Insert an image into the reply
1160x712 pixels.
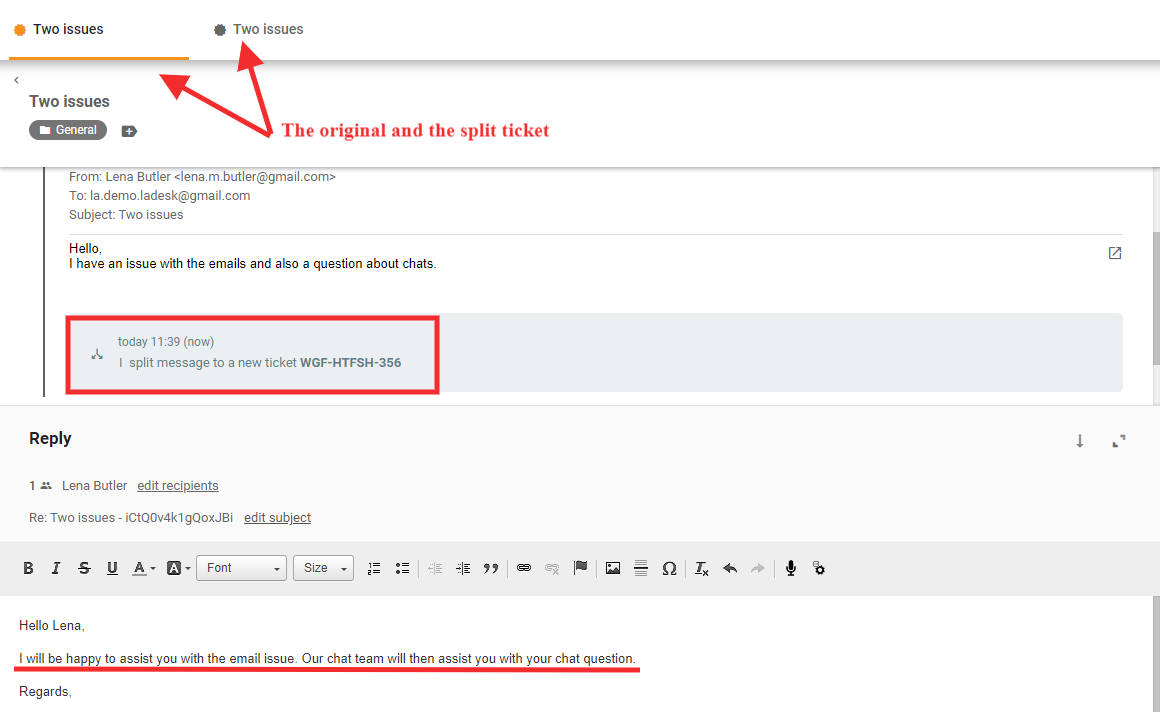click(x=613, y=568)
